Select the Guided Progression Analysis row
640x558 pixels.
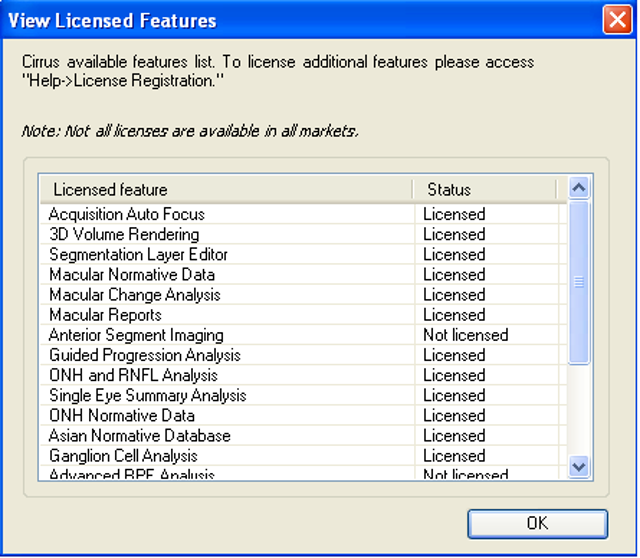pos(303,355)
